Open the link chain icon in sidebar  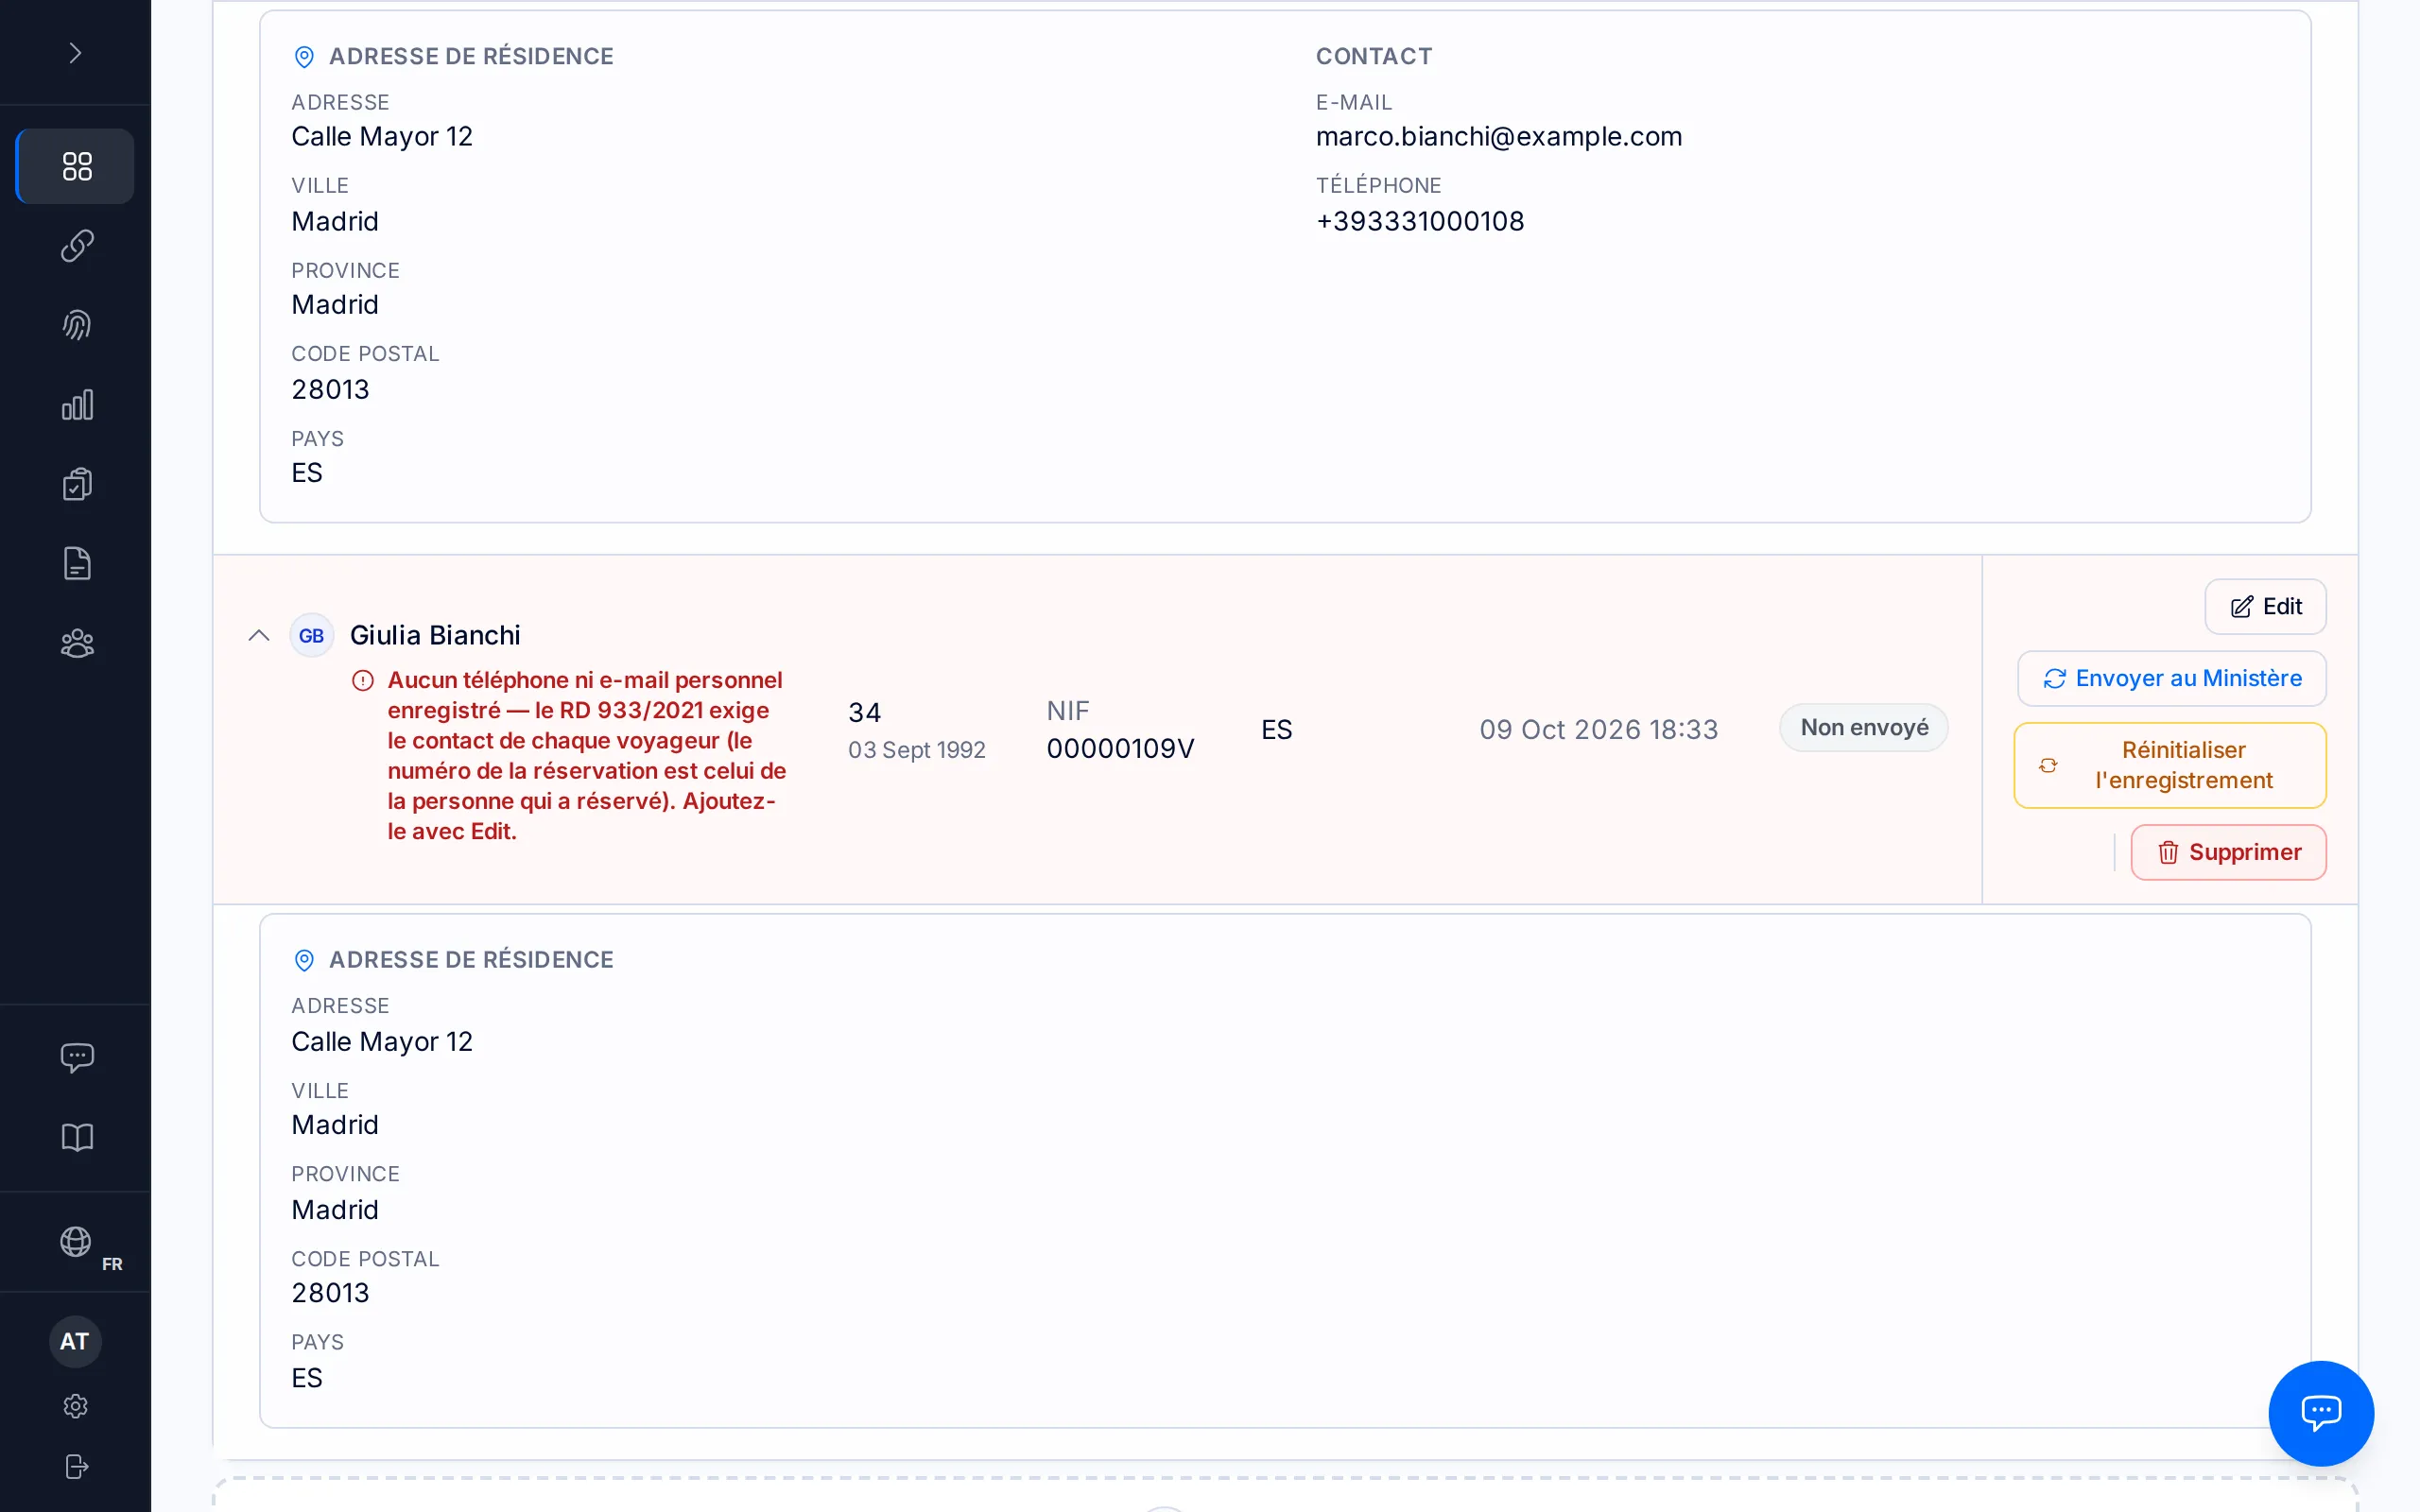point(77,245)
